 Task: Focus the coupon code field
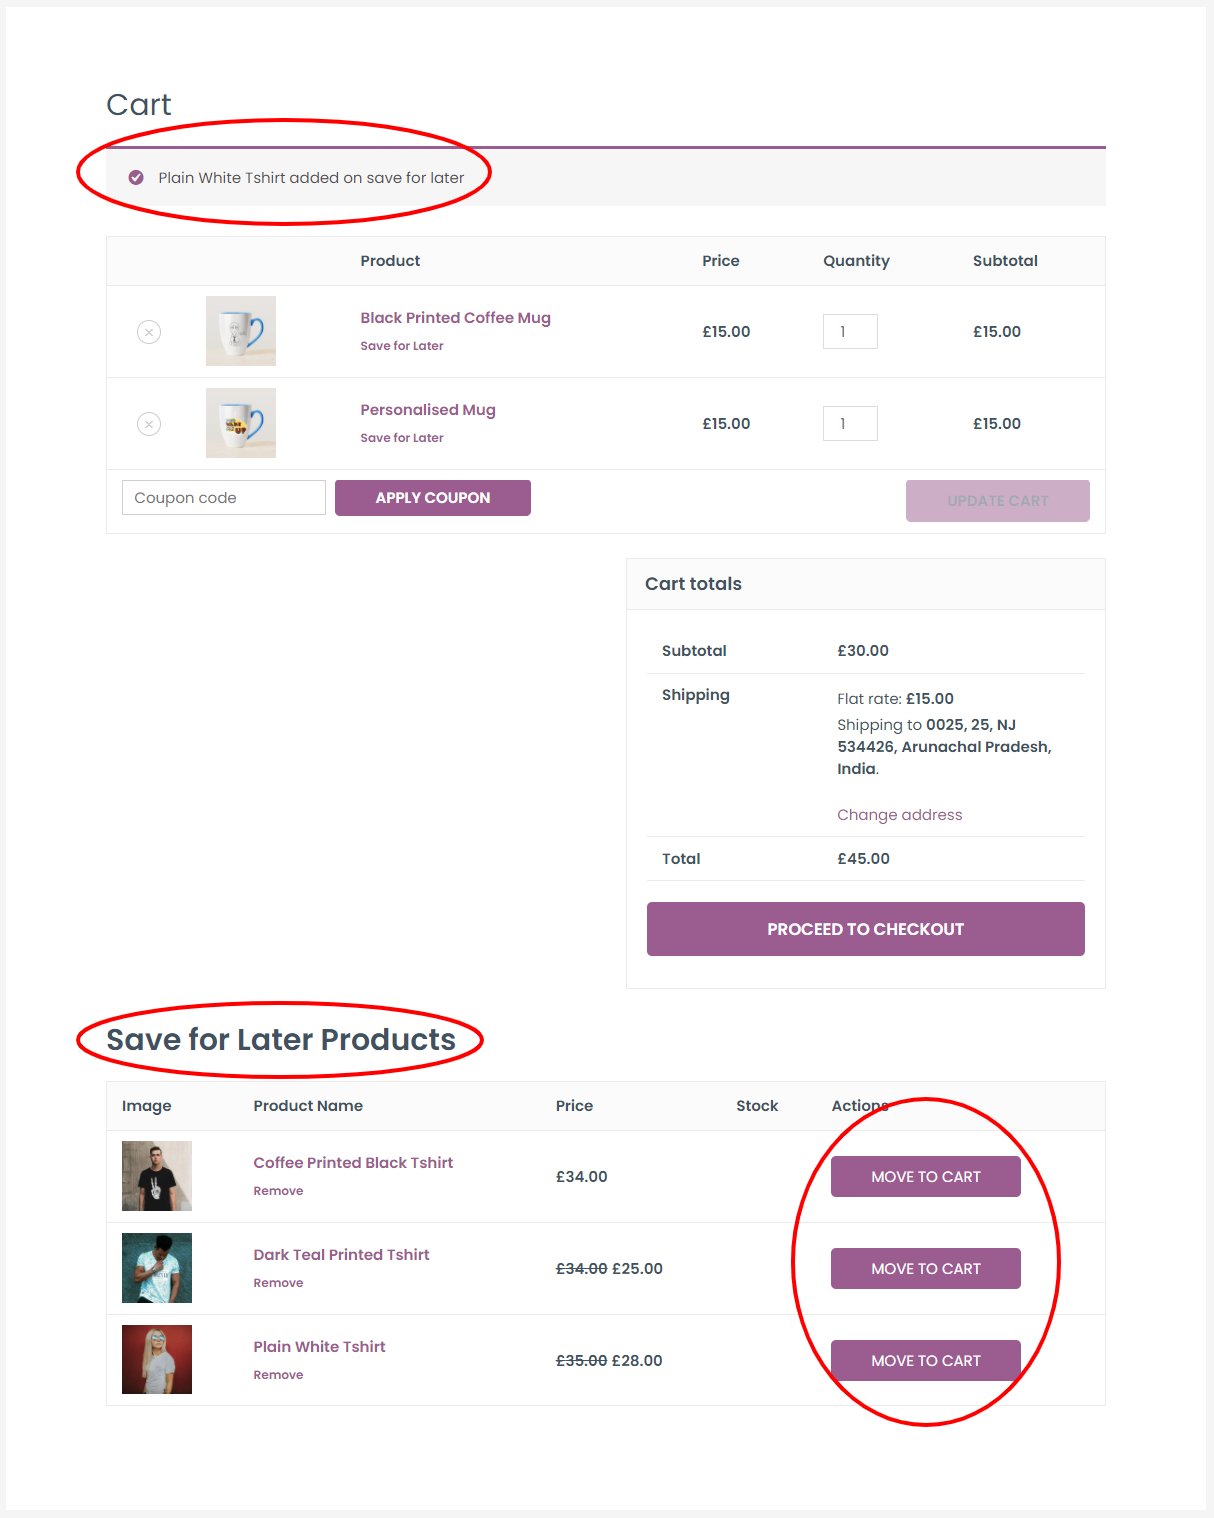[x=224, y=498]
